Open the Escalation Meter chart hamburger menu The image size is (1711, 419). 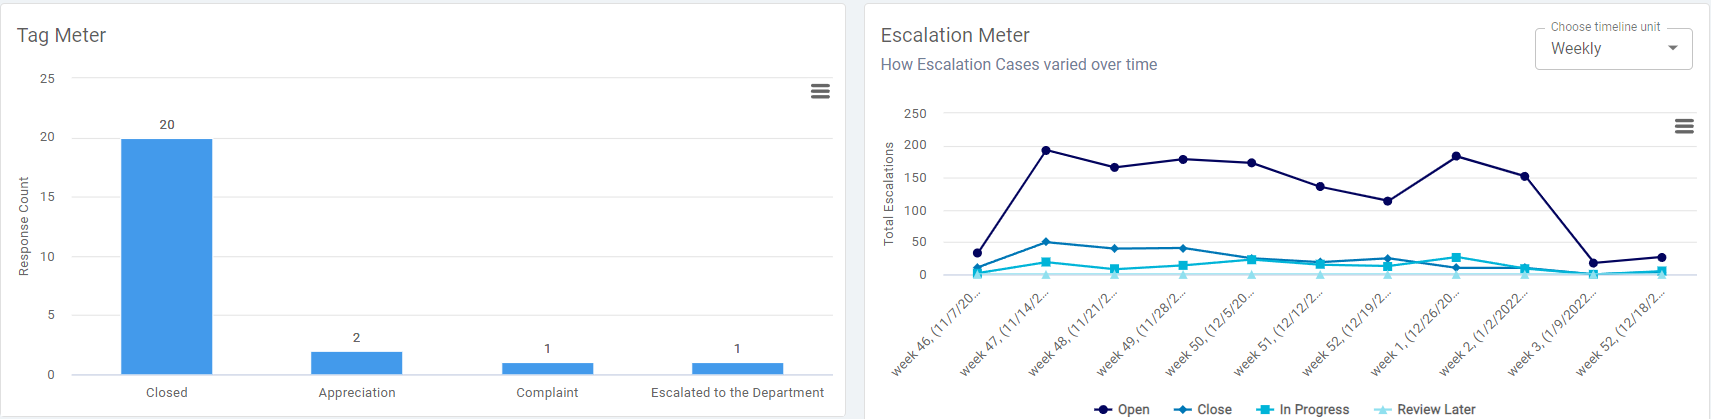[1684, 126]
